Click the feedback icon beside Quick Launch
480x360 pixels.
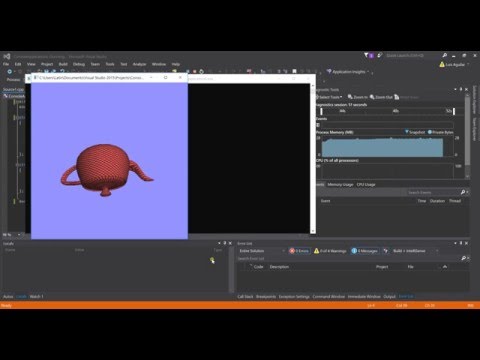(379, 55)
